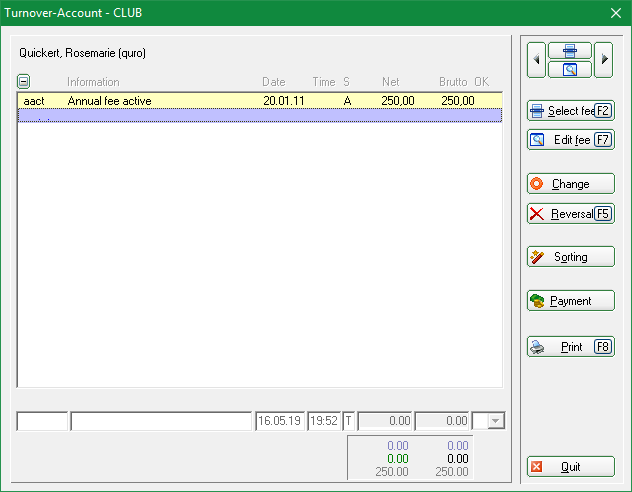Click member name 'Quickert, Rosemarie (quro)'
The width and height of the screenshot is (632, 492).
[x=83, y=53]
